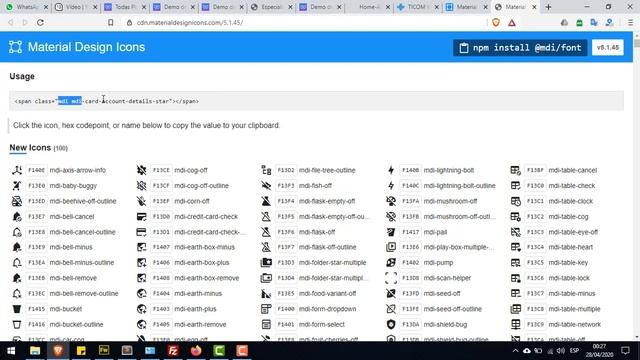Copy the name mdi-food-variant-off
Viewport: 640px width, 360px height.
click(327, 293)
